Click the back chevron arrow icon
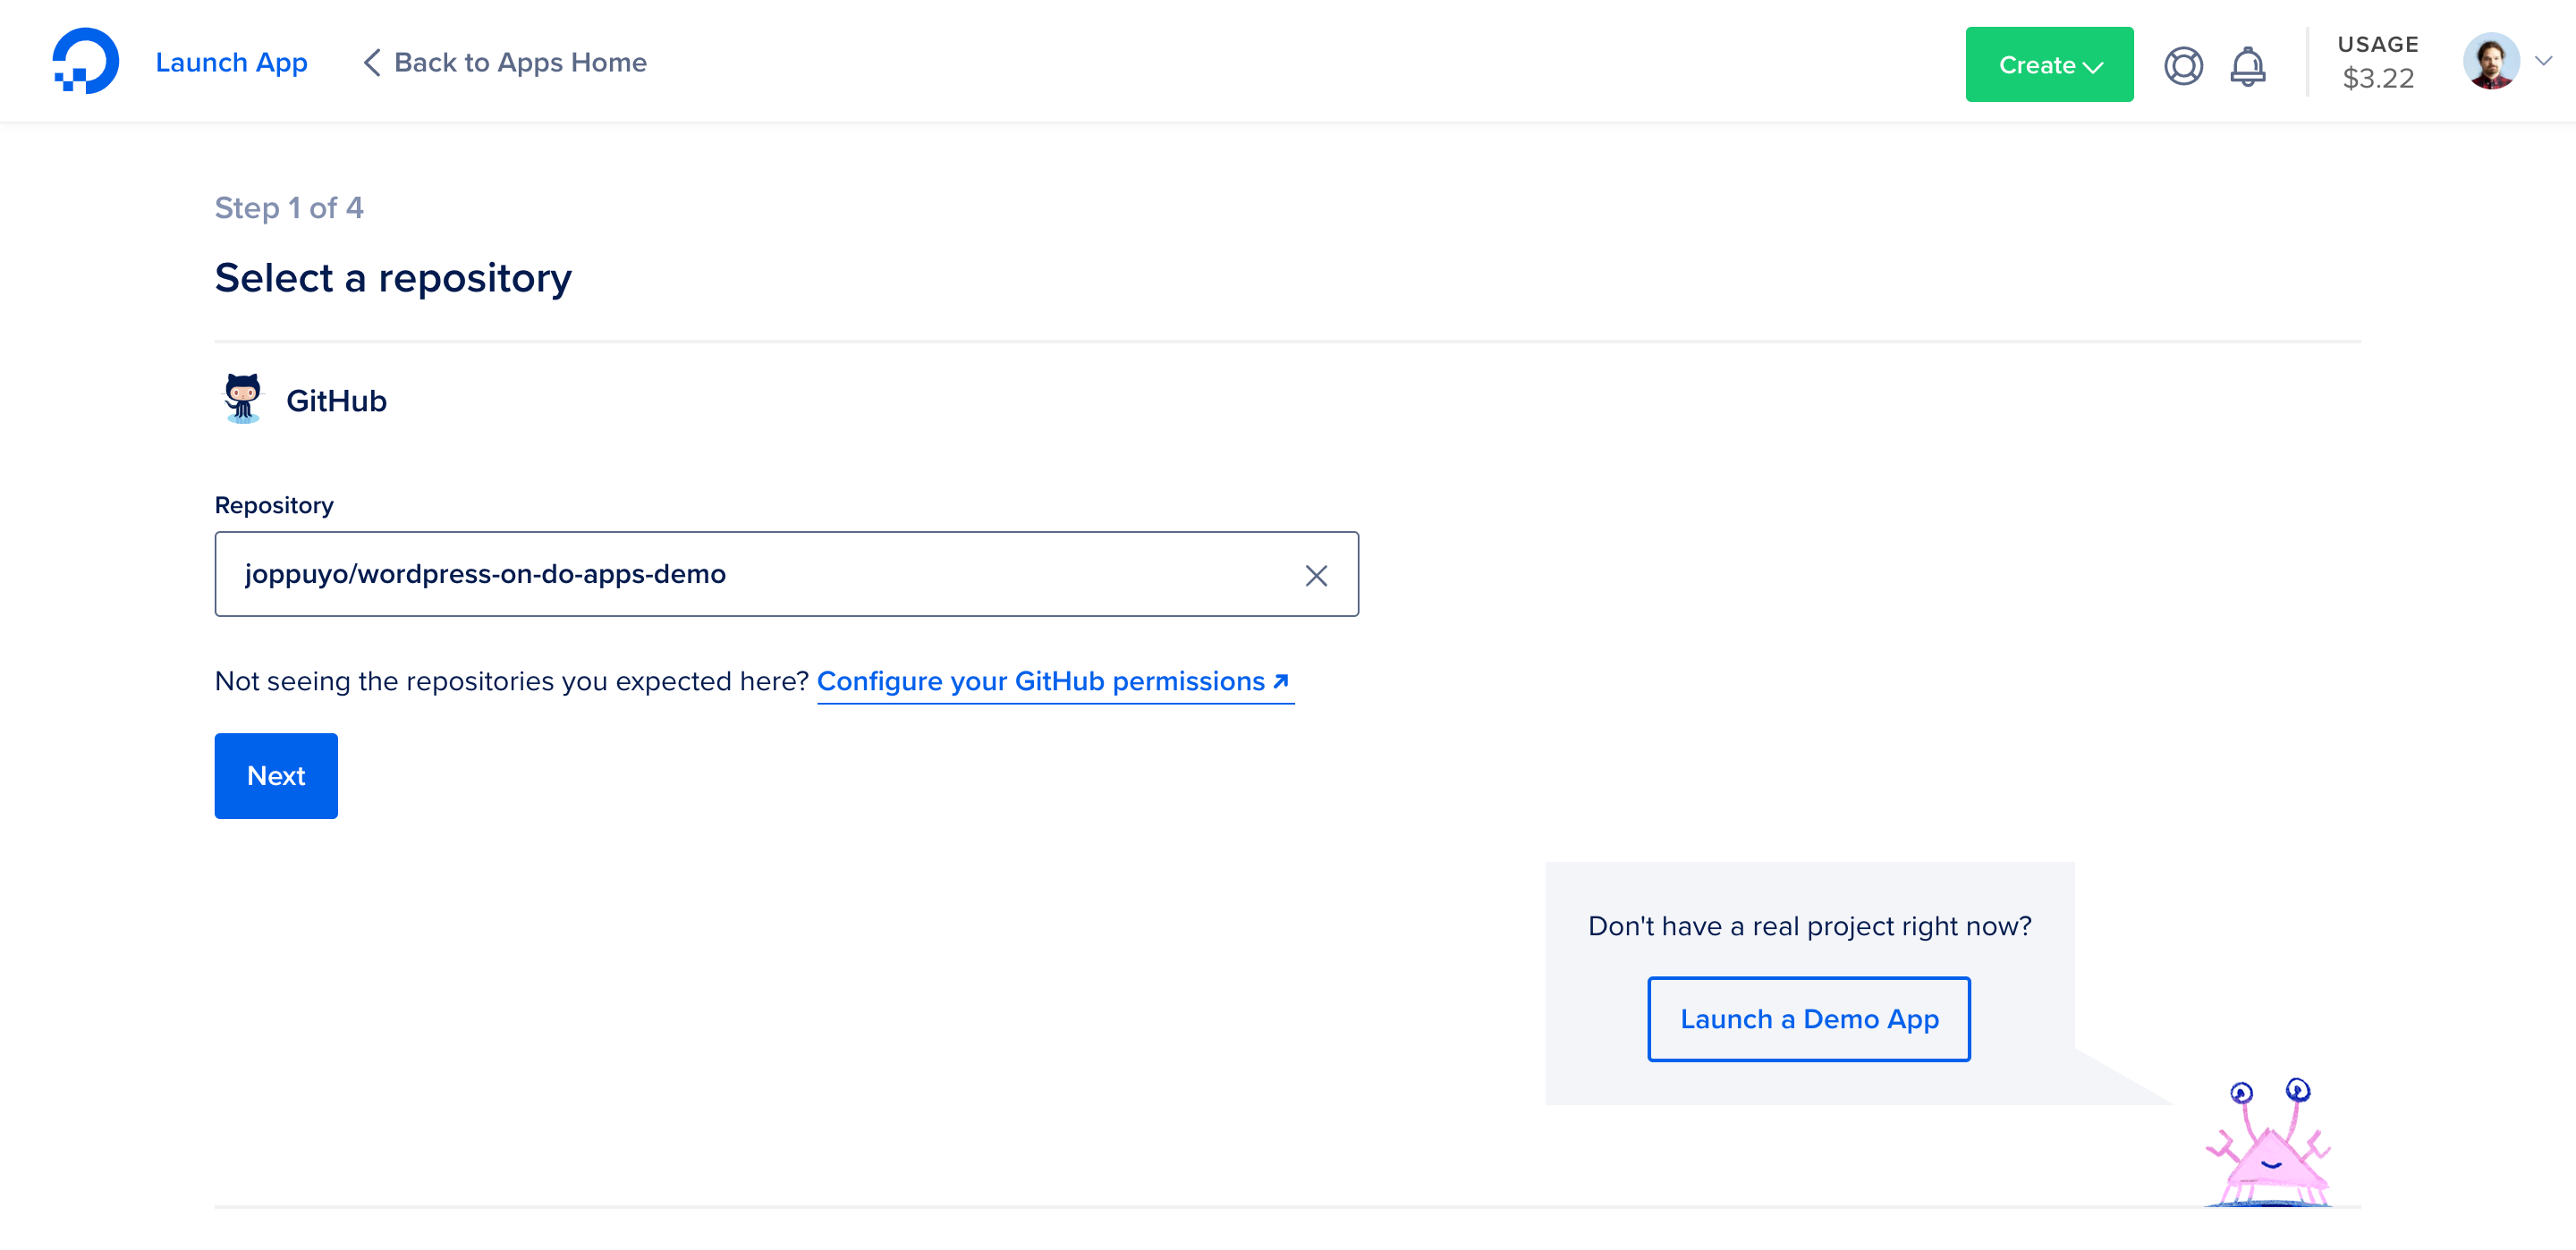The height and width of the screenshot is (1250, 2576). tap(371, 63)
